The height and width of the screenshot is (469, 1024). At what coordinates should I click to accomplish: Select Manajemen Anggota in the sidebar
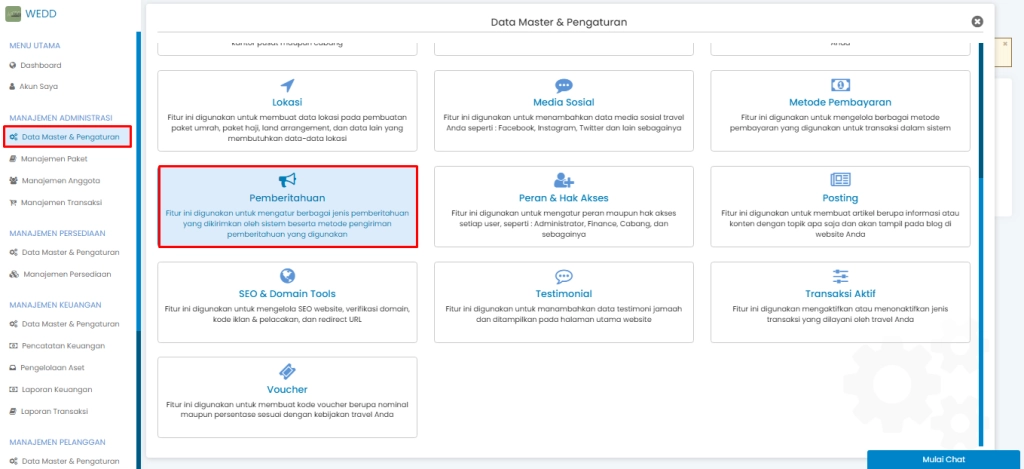tap(59, 180)
